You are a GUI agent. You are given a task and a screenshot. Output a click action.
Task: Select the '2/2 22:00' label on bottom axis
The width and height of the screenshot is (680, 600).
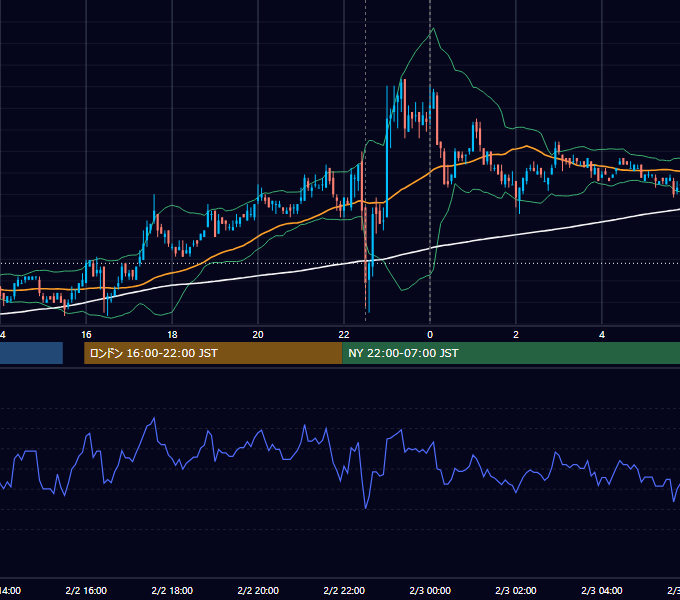[x=344, y=590]
